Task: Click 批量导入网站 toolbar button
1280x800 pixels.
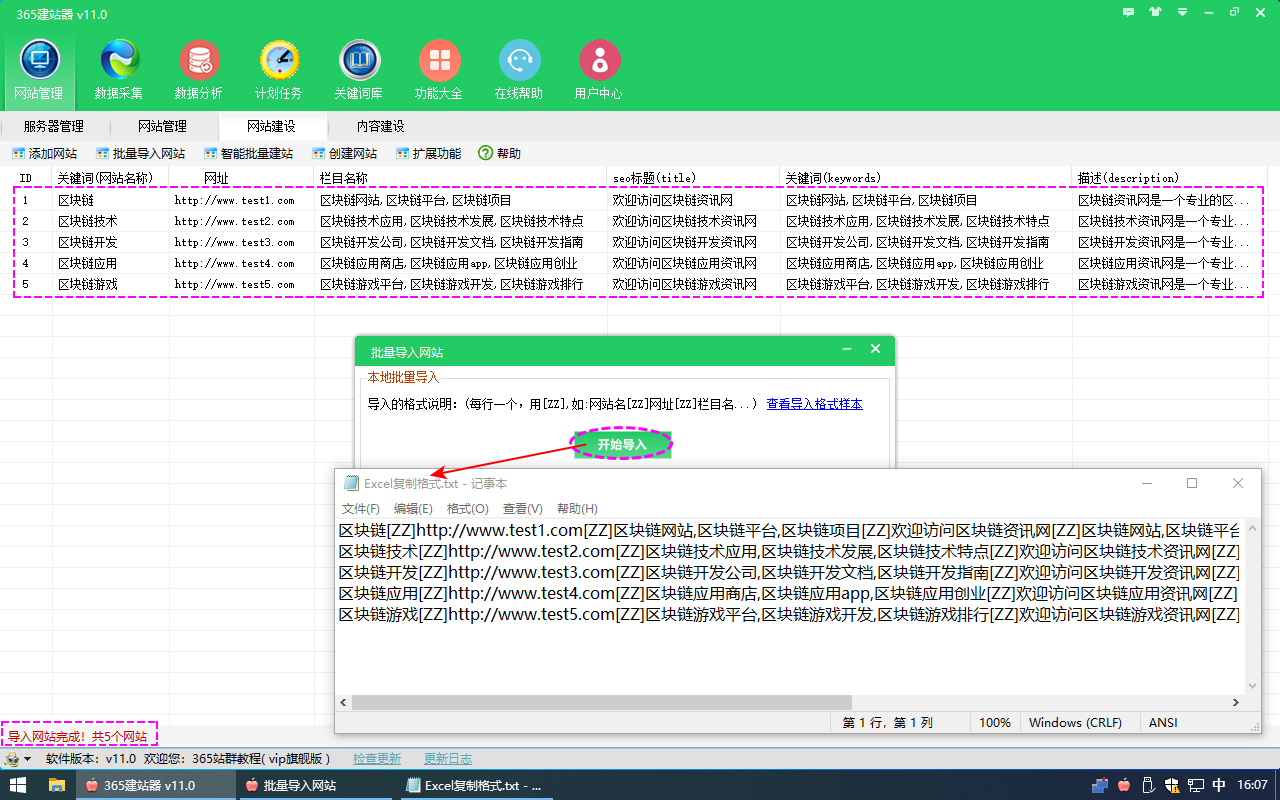Action: (141, 153)
